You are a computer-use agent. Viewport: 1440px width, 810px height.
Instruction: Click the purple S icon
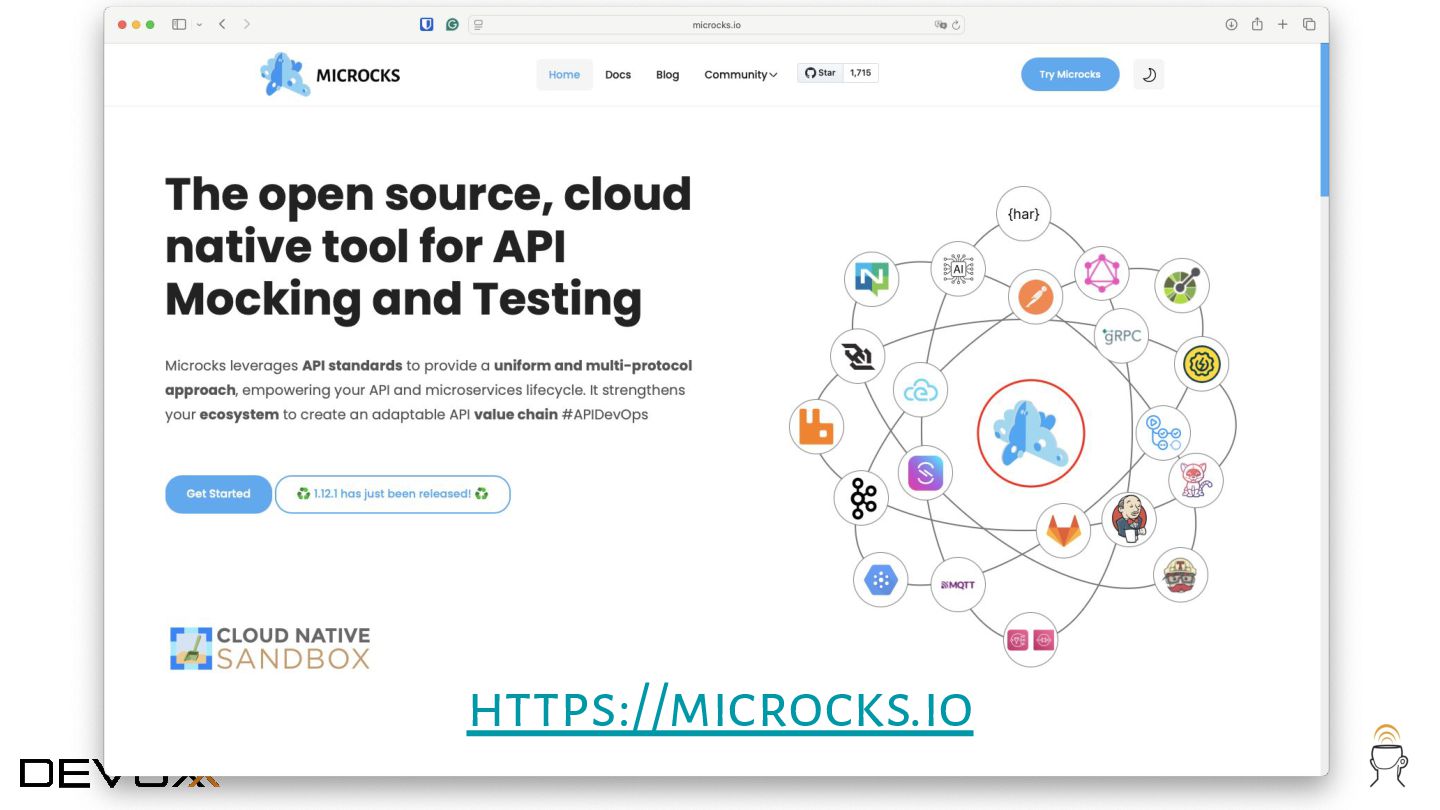tap(925, 472)
